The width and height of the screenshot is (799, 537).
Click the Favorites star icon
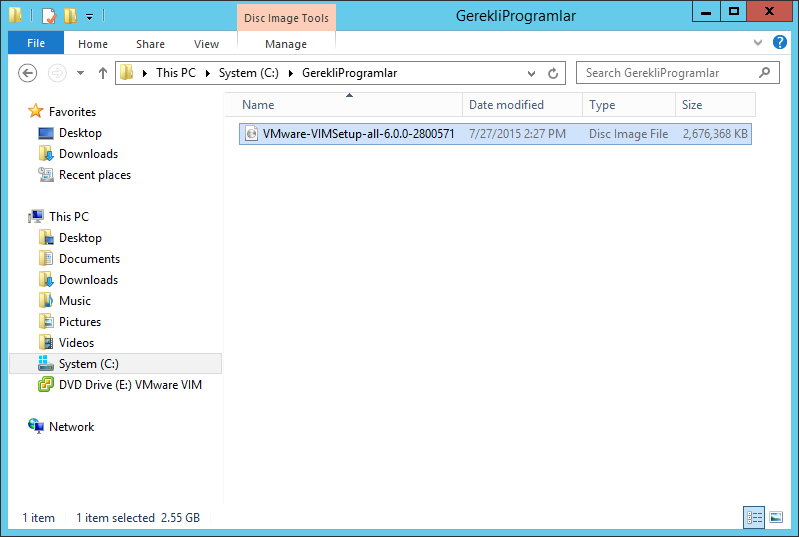tap(36, 111)
